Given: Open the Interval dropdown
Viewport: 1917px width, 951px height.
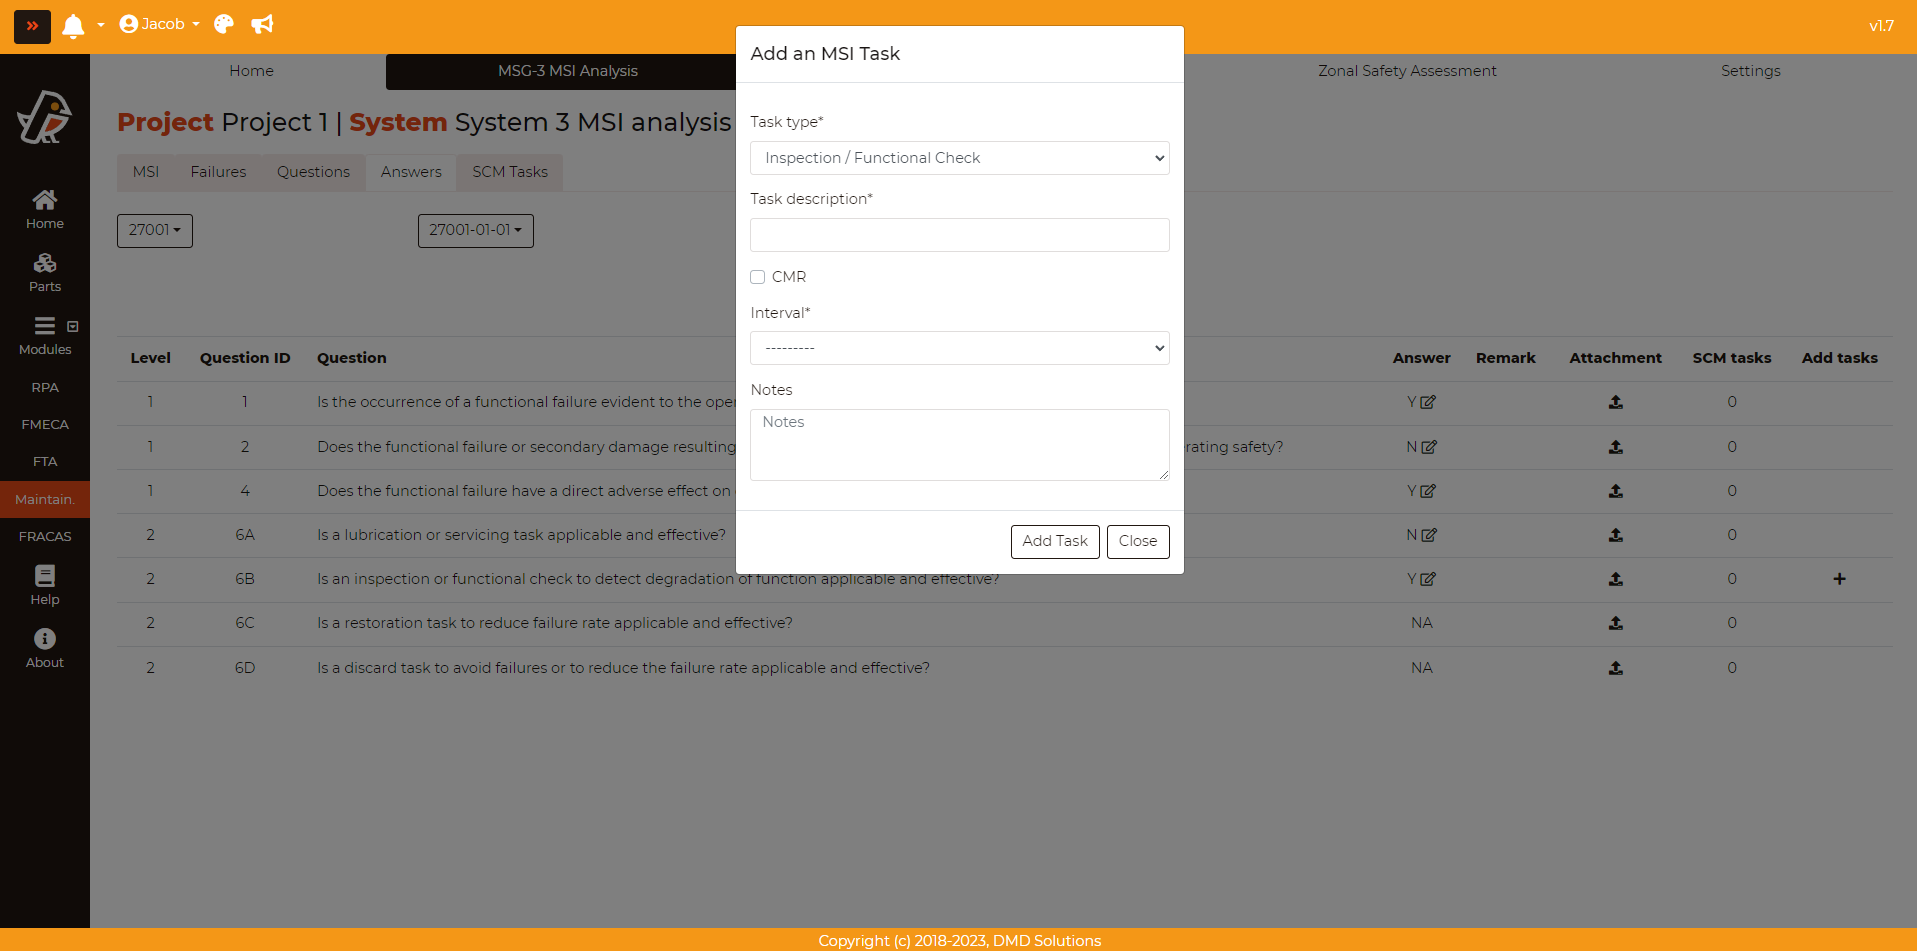Looking at the screenshot, I should coord(959,348).
